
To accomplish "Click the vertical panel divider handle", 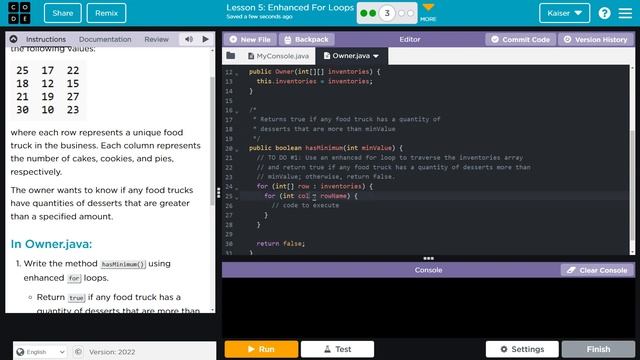I will [x=219, y=192].
